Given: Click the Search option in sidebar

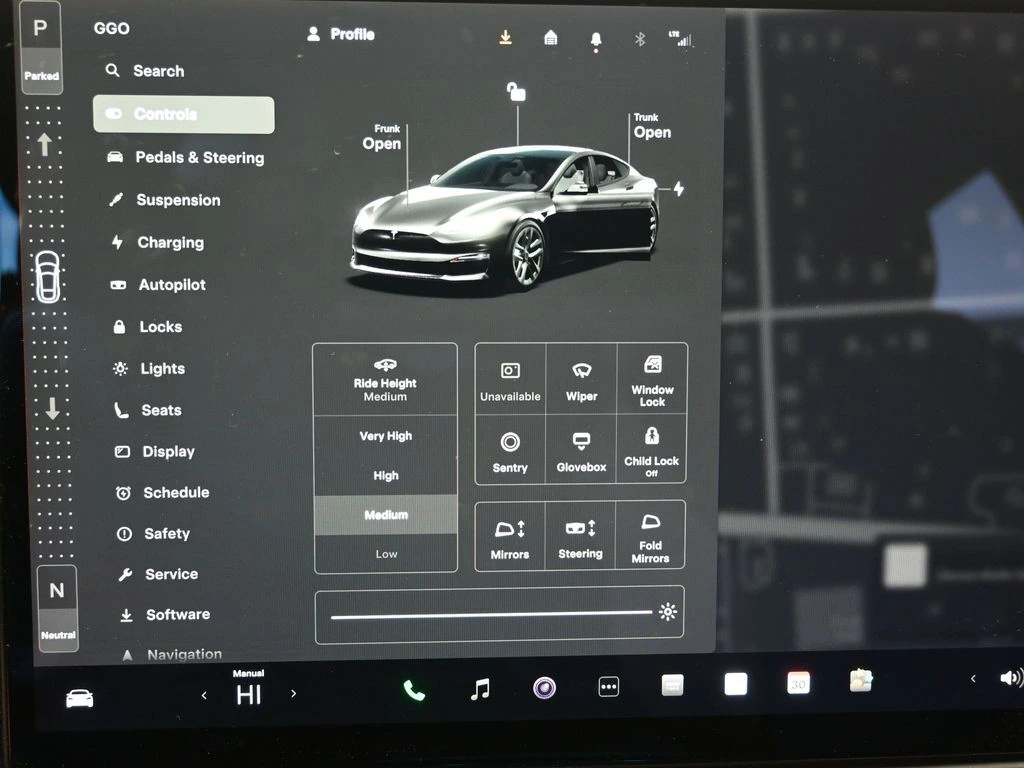Looking at the screenshot, I should (x=158, y=71).
